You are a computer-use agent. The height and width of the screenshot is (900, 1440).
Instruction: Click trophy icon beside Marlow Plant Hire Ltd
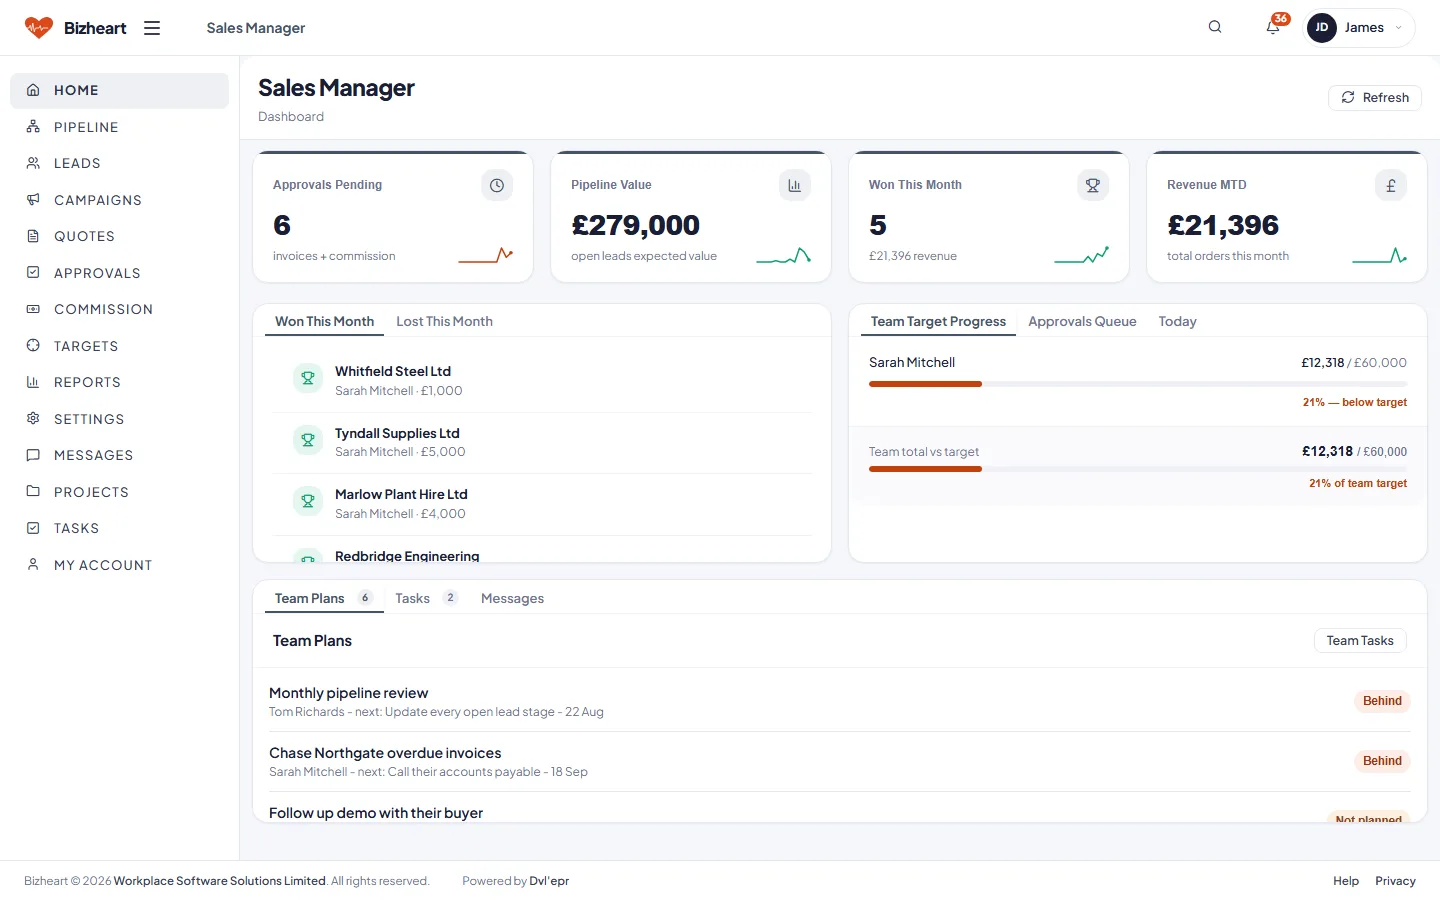[308, 501]
